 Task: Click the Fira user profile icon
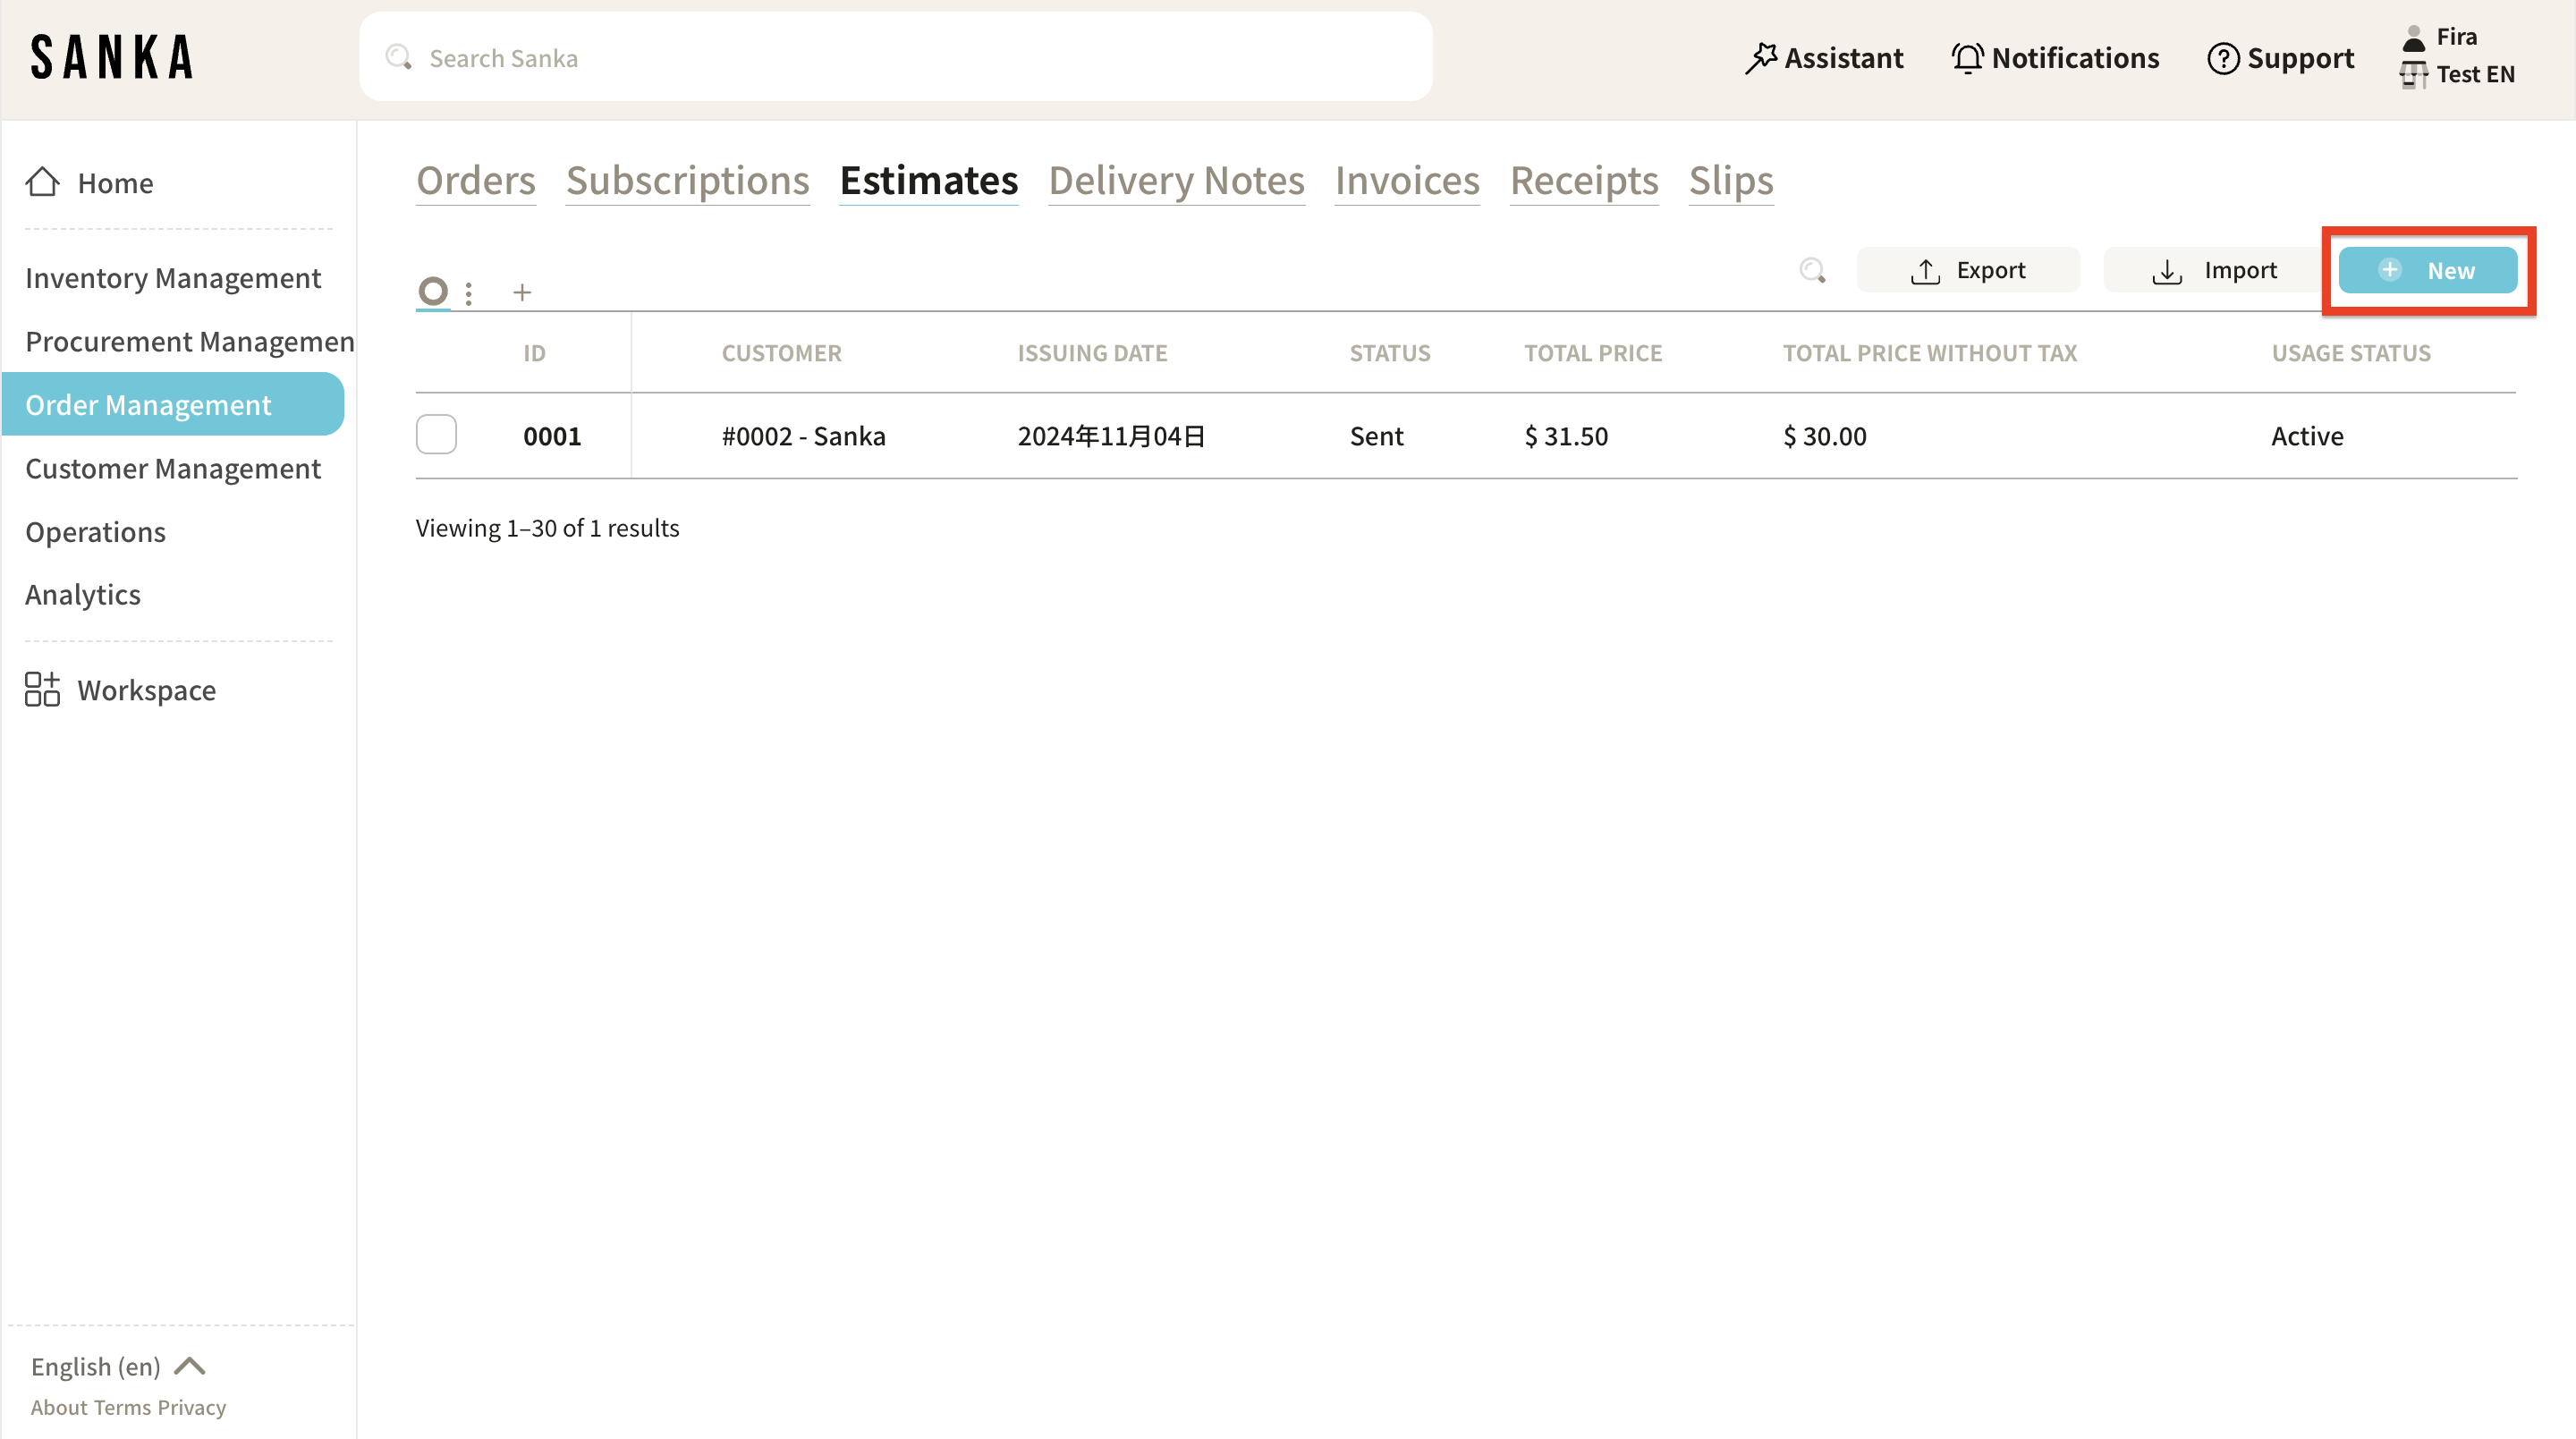tap(2413, 37)
